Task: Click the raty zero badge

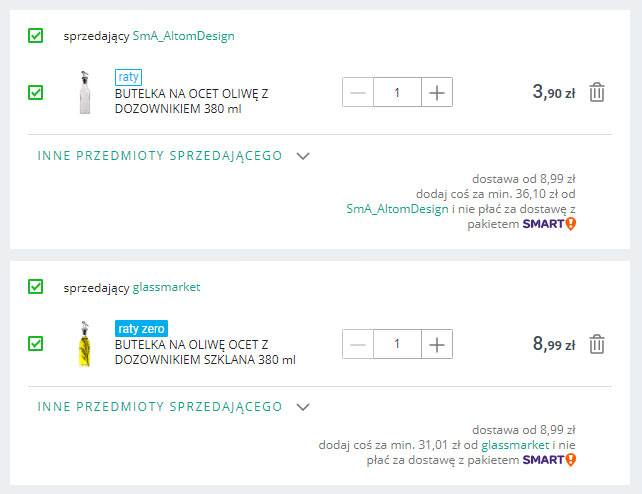Action: (x=141, y=328)
